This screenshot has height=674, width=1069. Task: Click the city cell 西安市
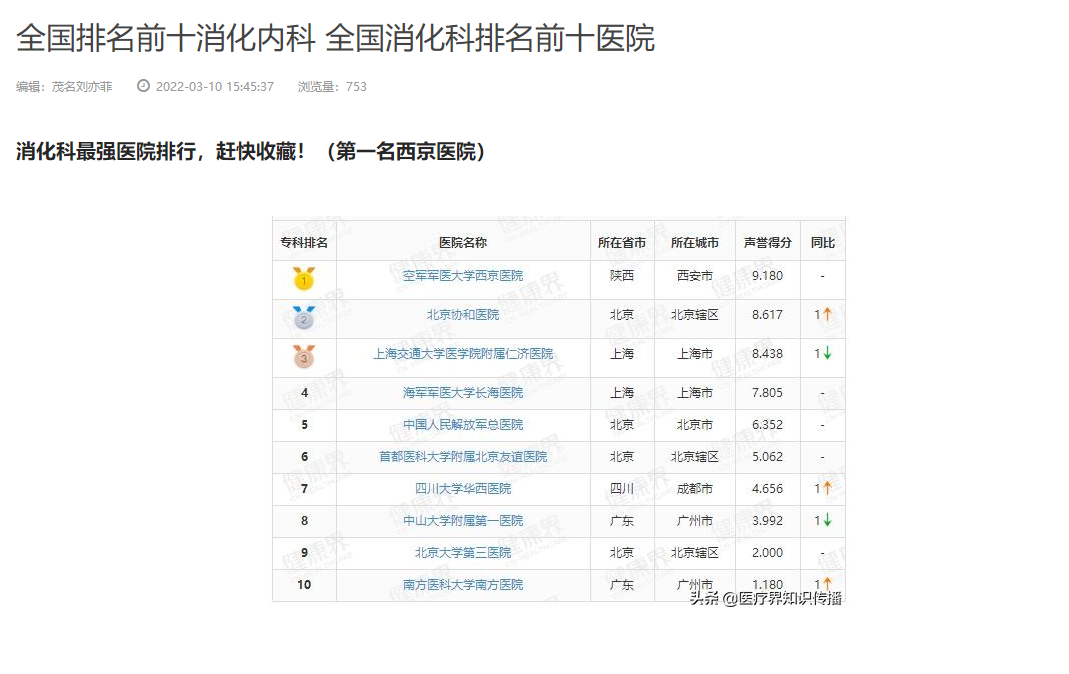(x=695, y=275)
